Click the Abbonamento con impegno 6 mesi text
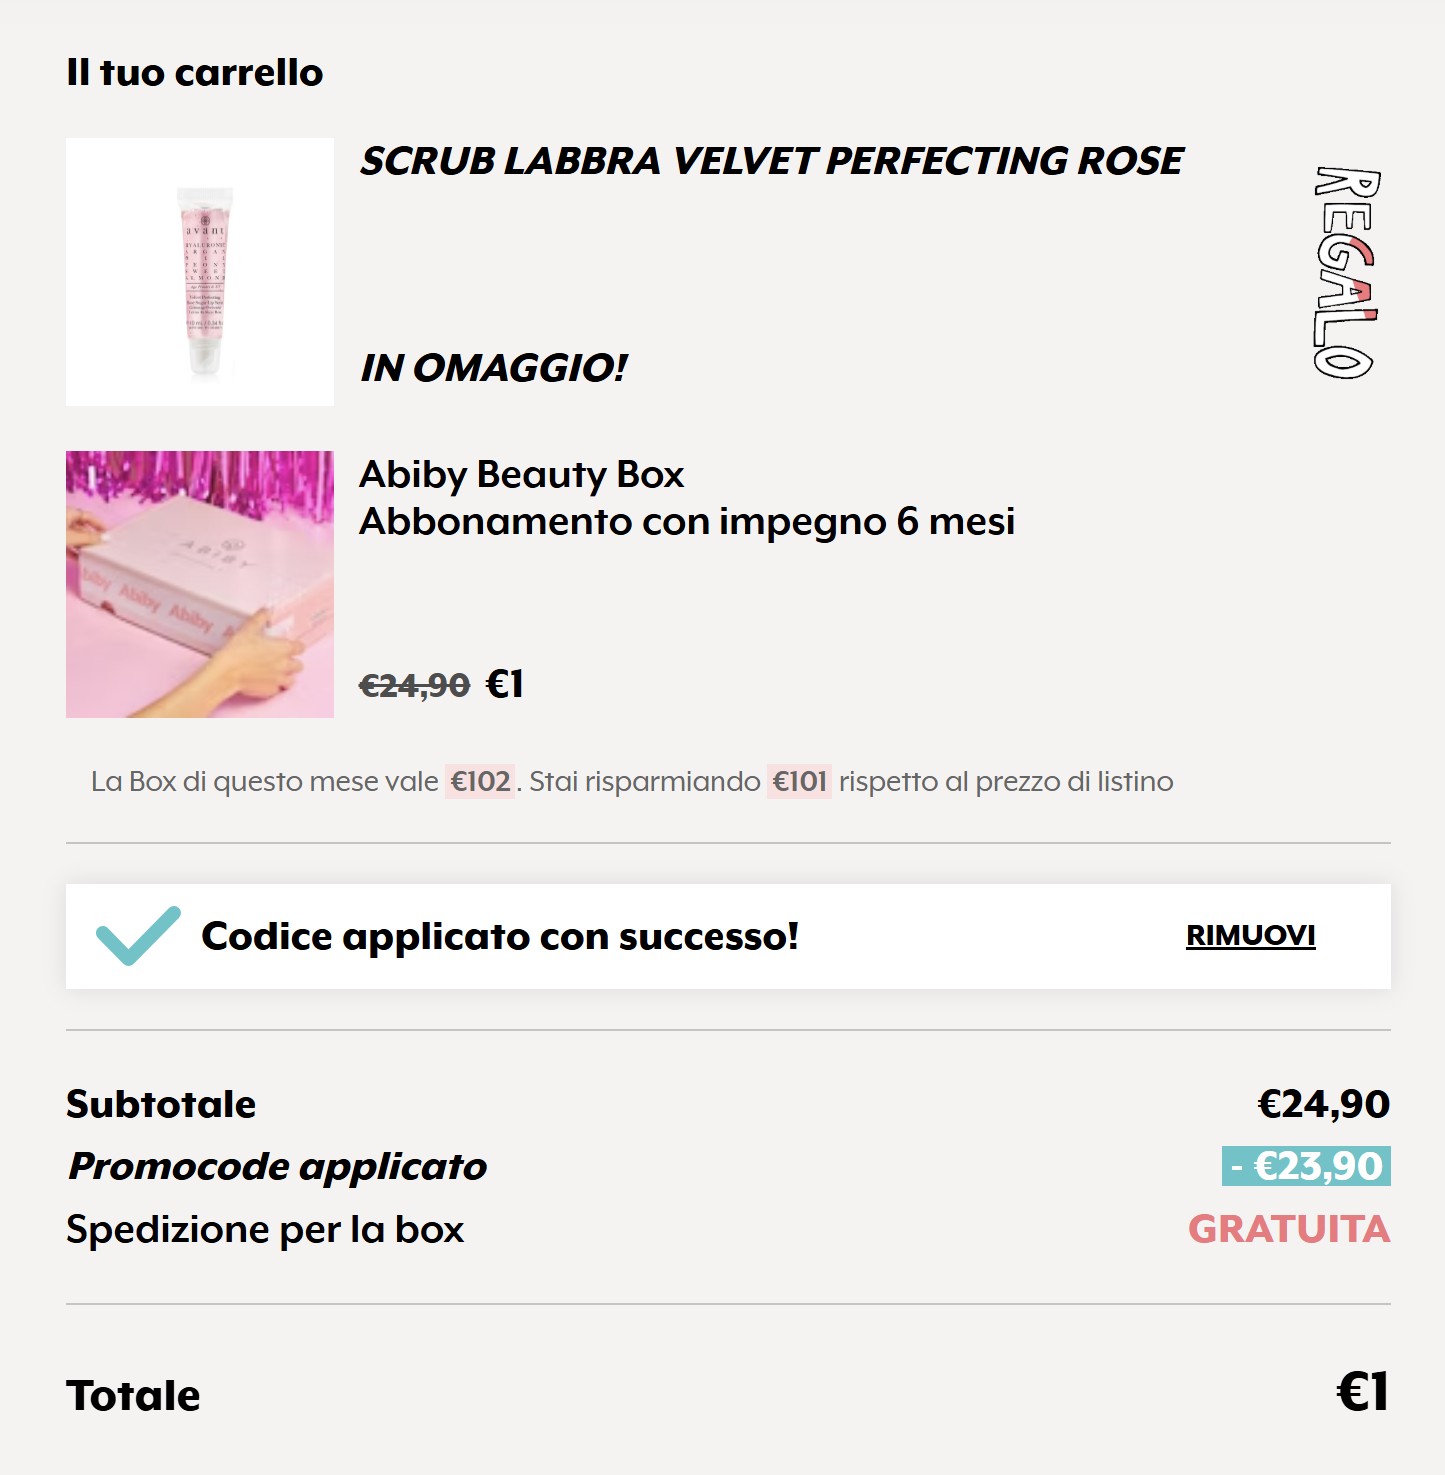Viewport: 1445px width, 1475px height. [x=687, y=521]
